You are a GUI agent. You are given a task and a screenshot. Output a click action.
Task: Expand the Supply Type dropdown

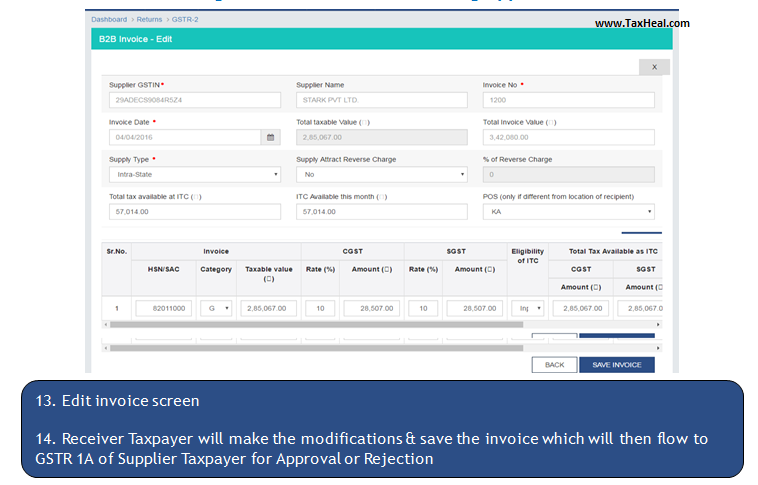(x=194, y=174)
